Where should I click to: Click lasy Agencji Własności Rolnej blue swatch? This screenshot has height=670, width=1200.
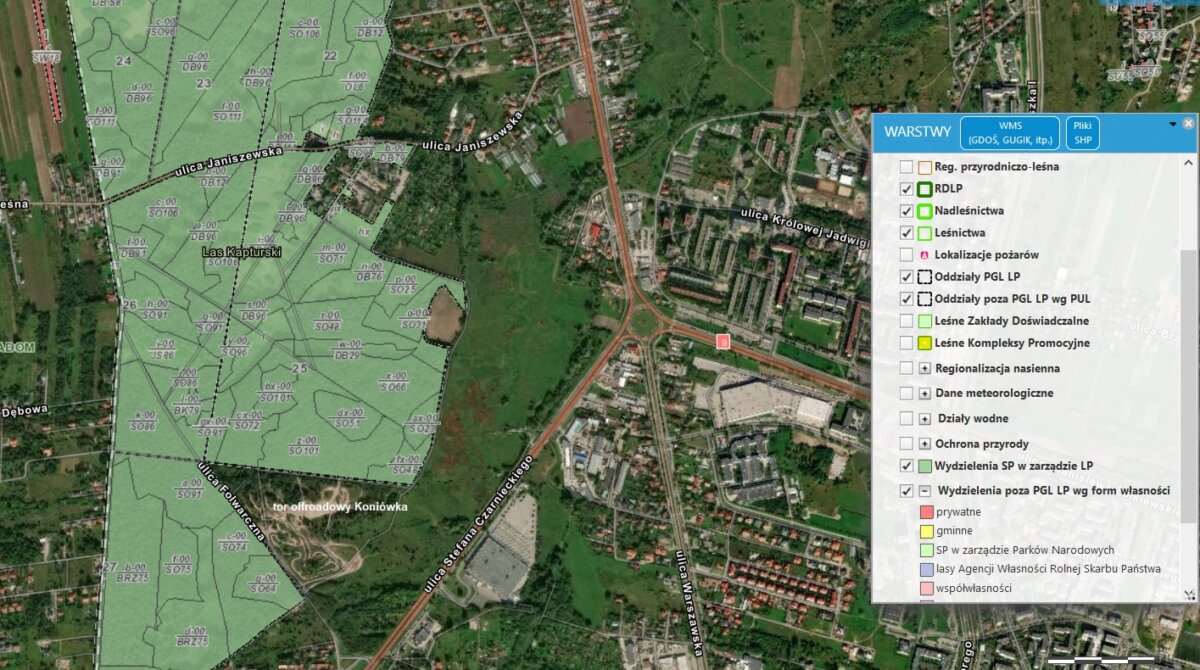[x=925, y=569]
